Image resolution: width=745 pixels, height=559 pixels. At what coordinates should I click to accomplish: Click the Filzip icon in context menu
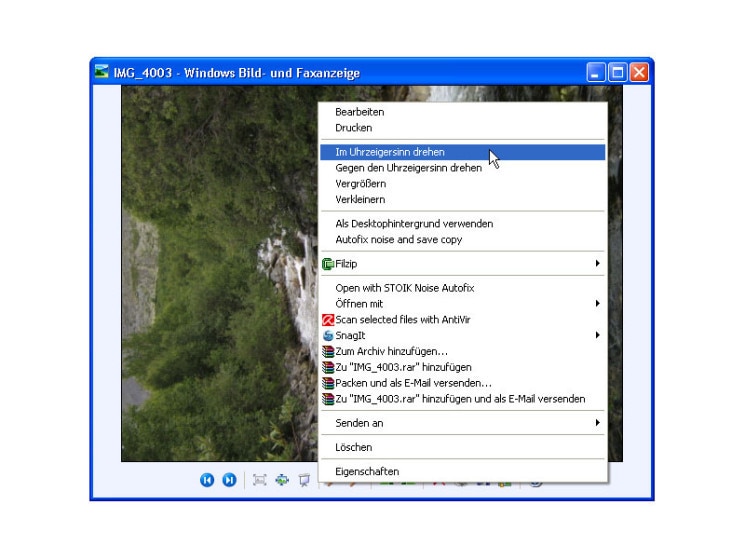pyautogui.click(x=327, y=264)
